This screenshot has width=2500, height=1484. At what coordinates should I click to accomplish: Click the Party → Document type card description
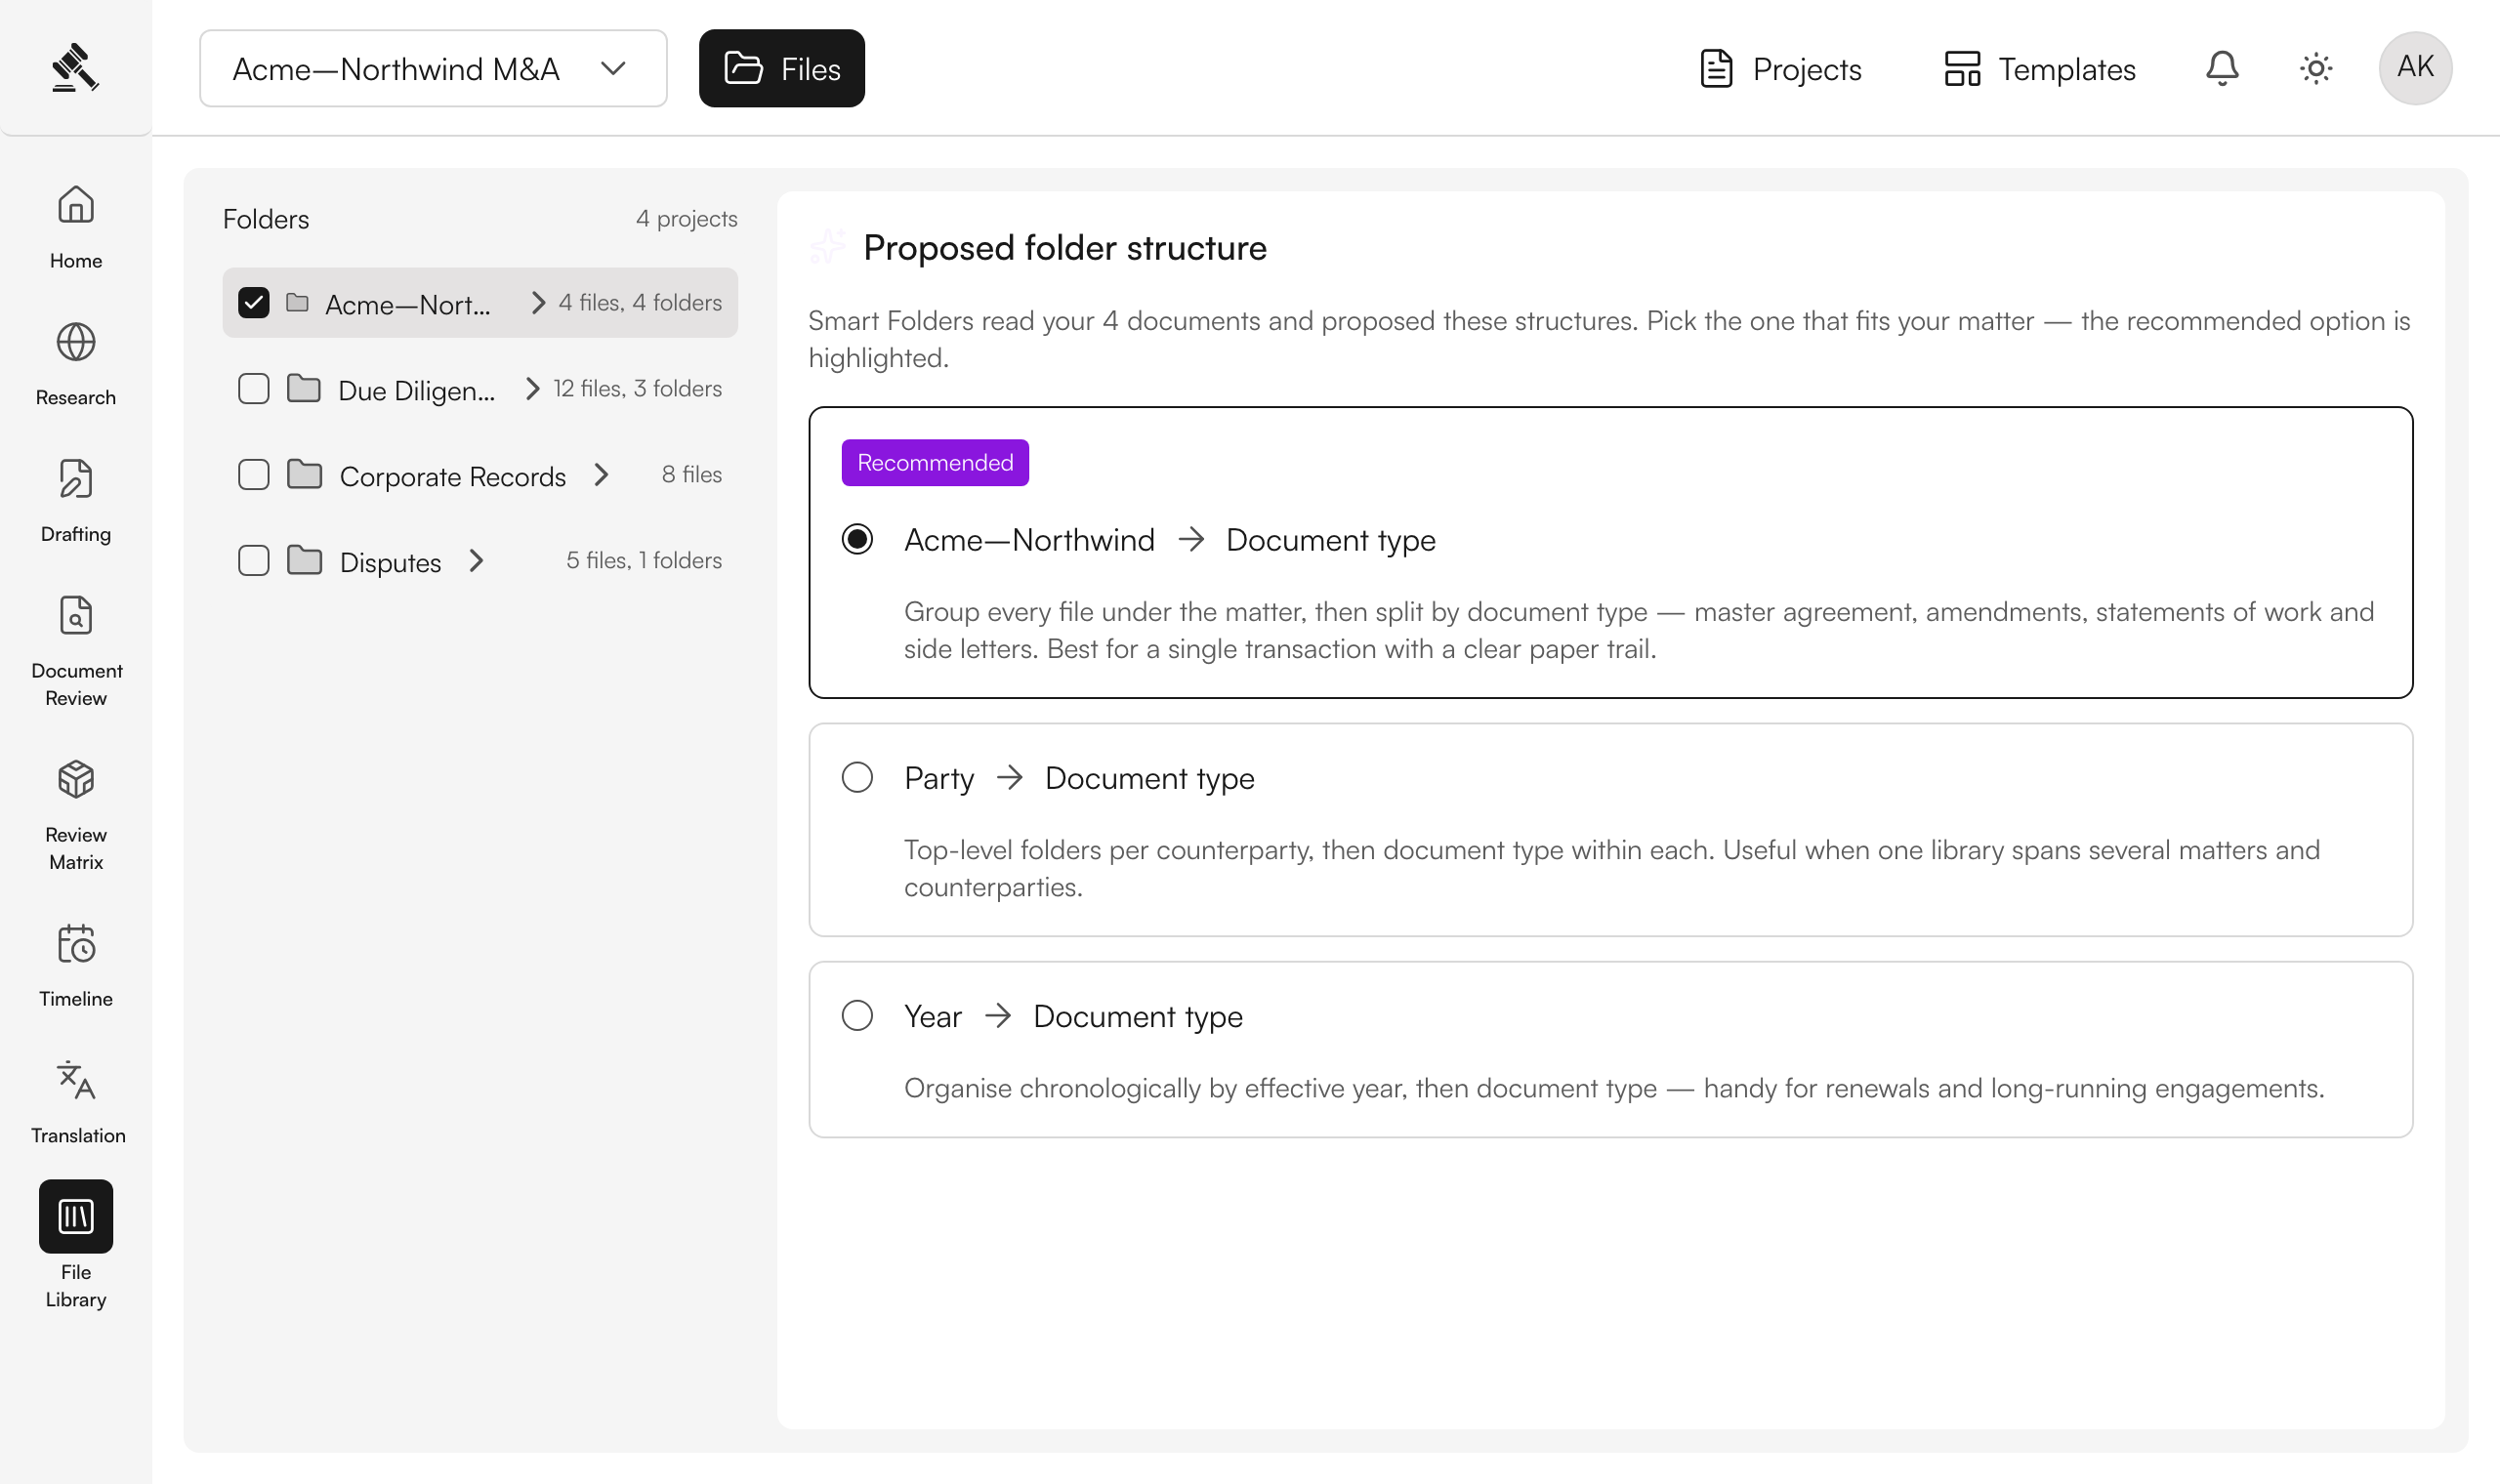pyautogui.click(x=1611, y=868)
